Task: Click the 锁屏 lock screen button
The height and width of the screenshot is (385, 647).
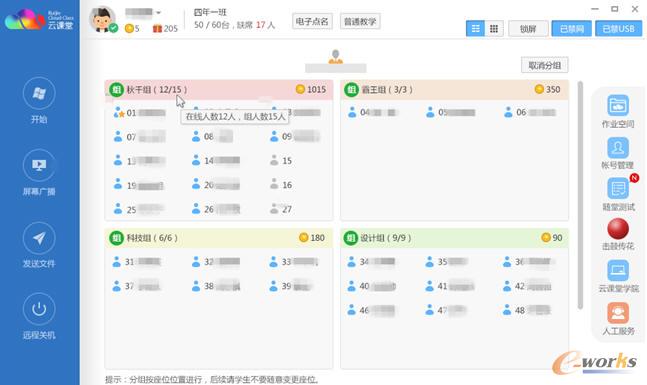Action: (x=528, y=28)
